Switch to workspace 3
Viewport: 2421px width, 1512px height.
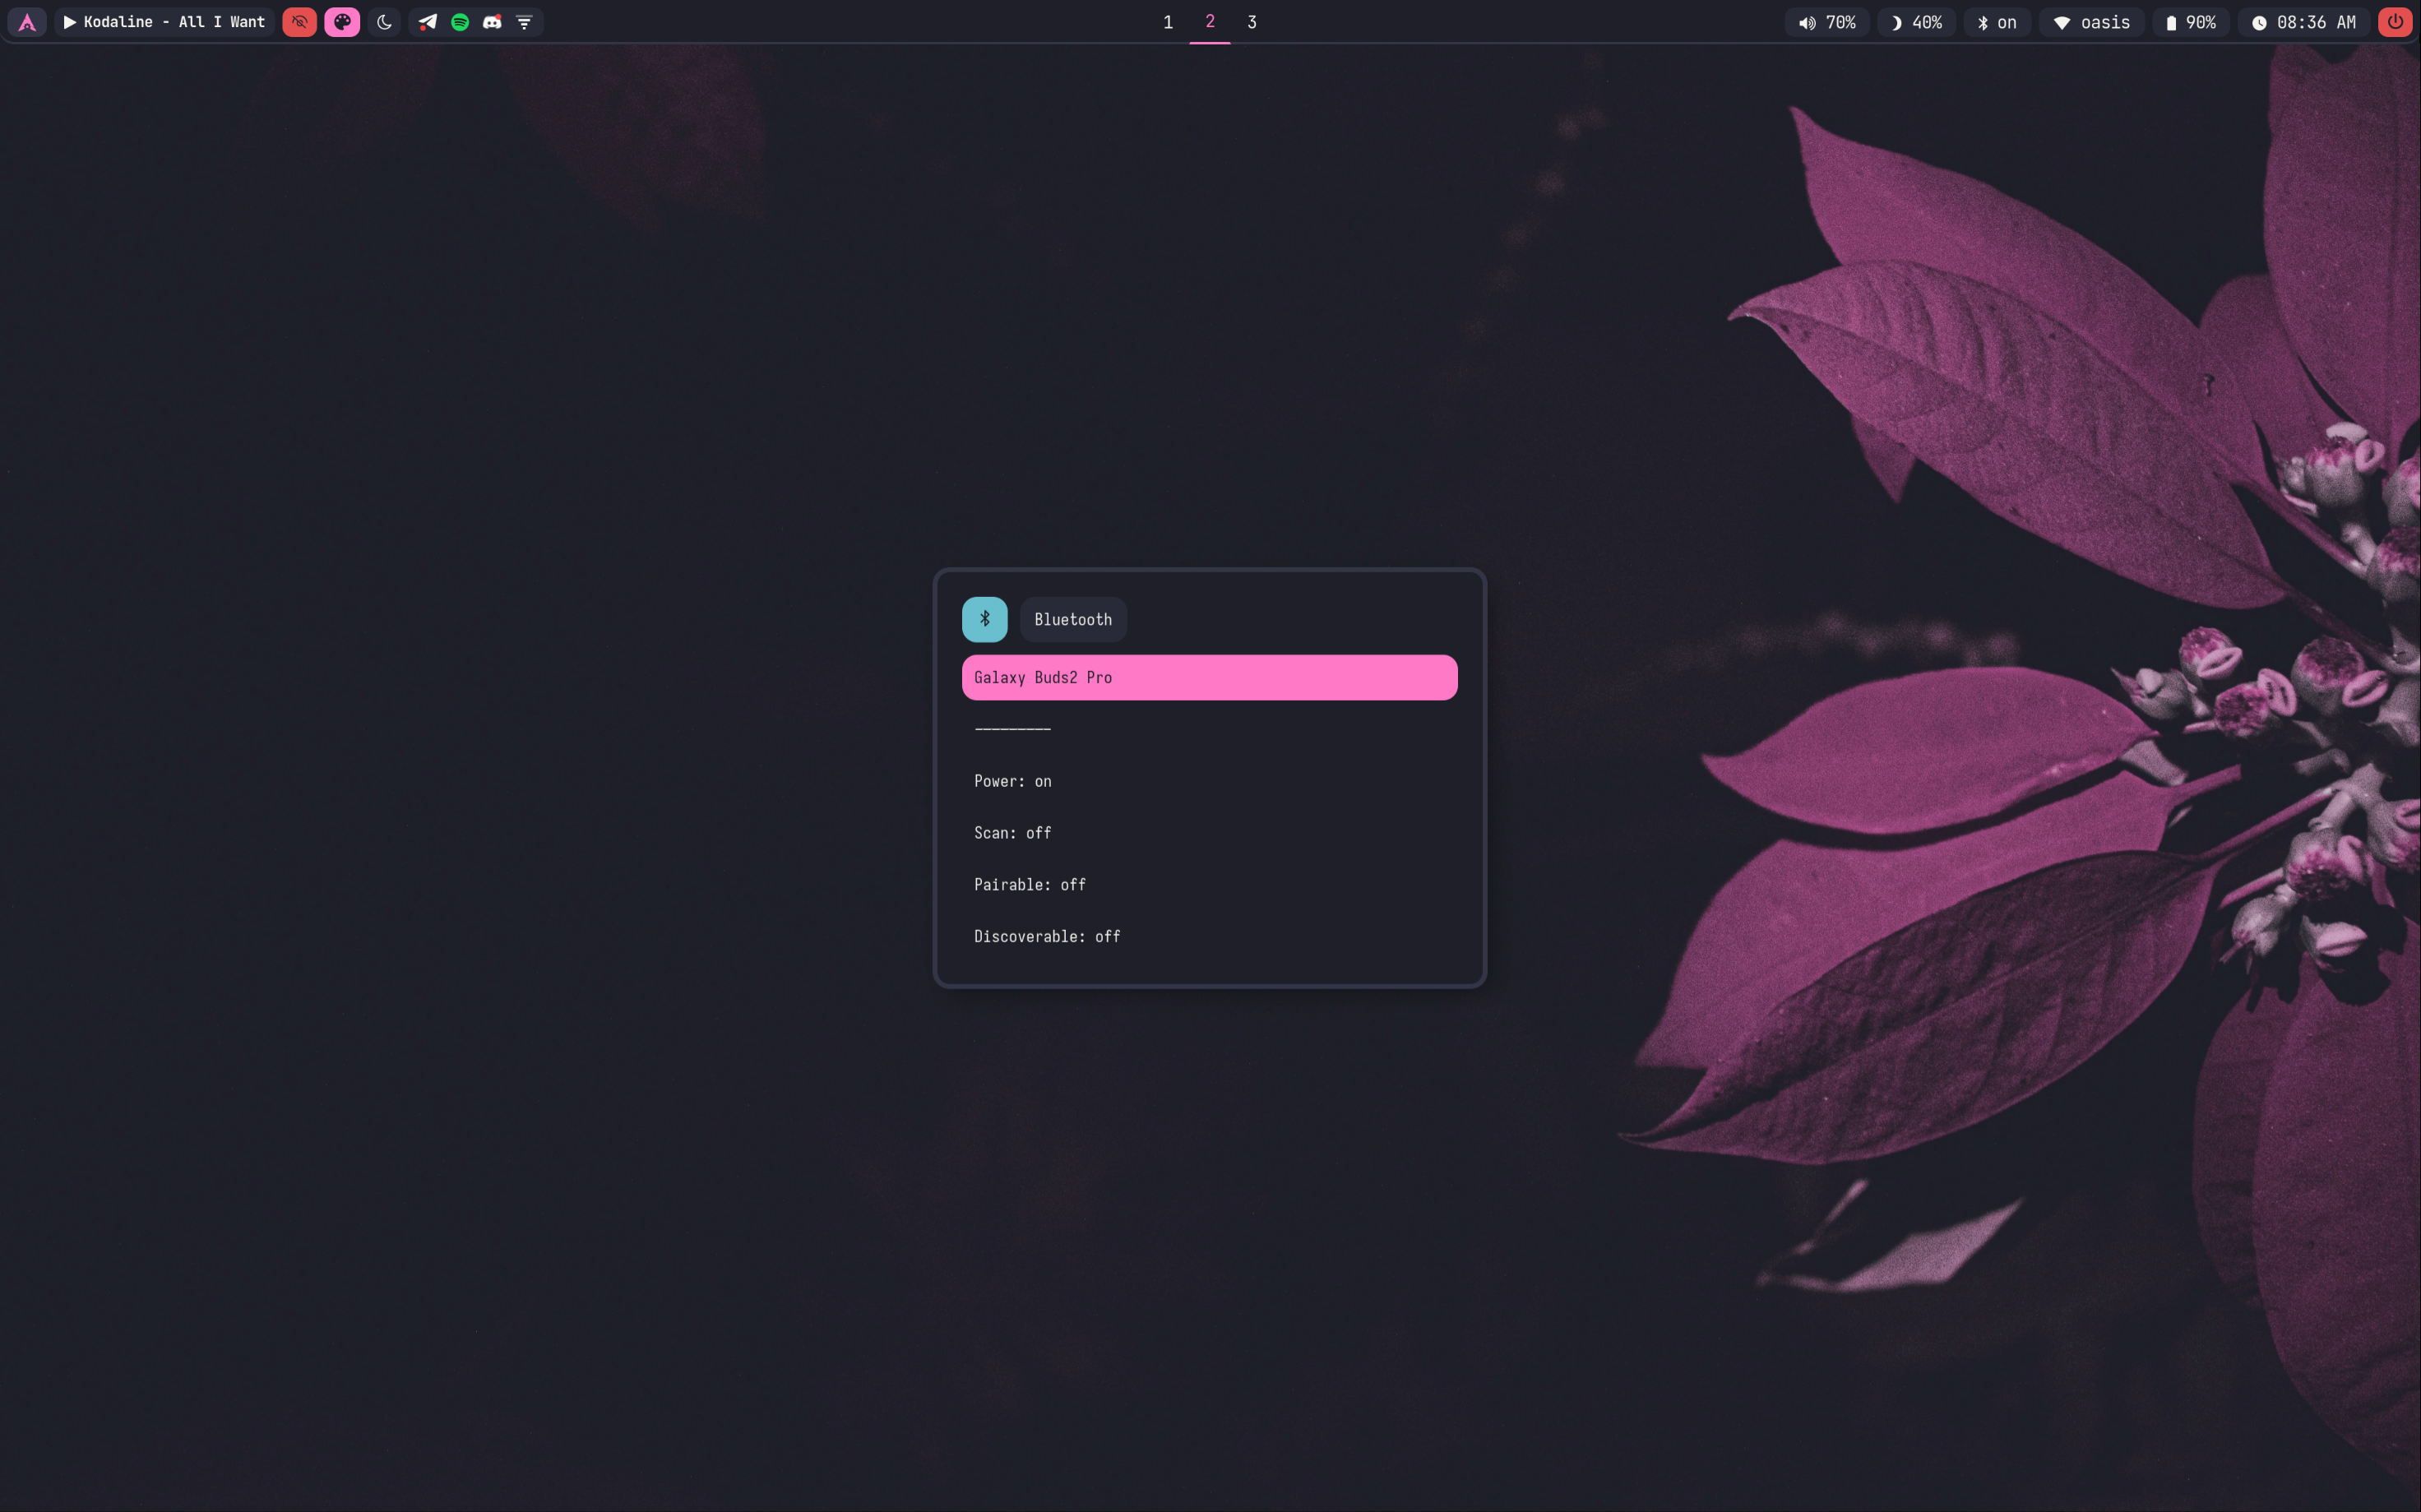click(1251, 22)
